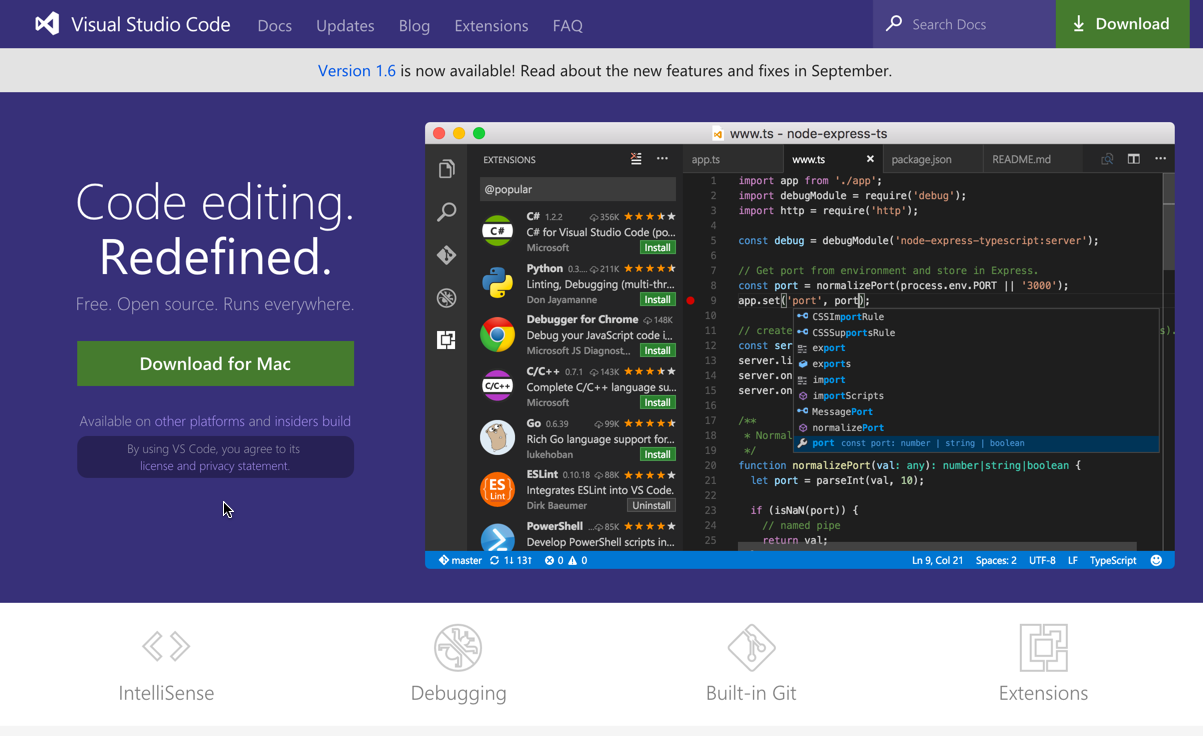Click the C# extension icon
The height and width of the screenshot is (736, 1203).
tap(497, 231)
